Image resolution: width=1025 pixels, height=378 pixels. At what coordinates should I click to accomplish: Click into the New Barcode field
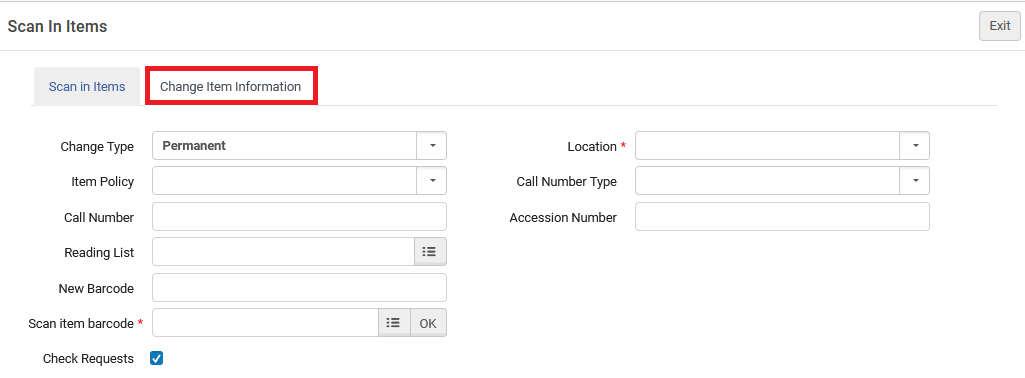click(299, 287)
